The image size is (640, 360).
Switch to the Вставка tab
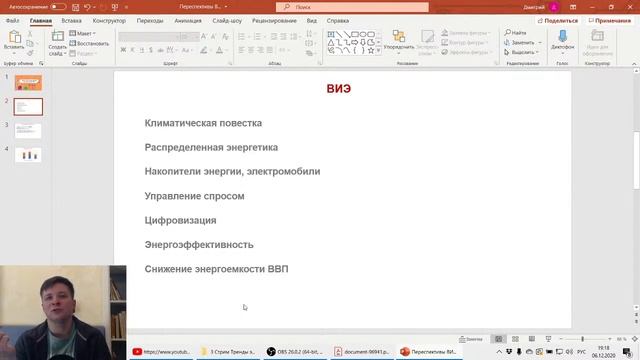tap(71, 20)
